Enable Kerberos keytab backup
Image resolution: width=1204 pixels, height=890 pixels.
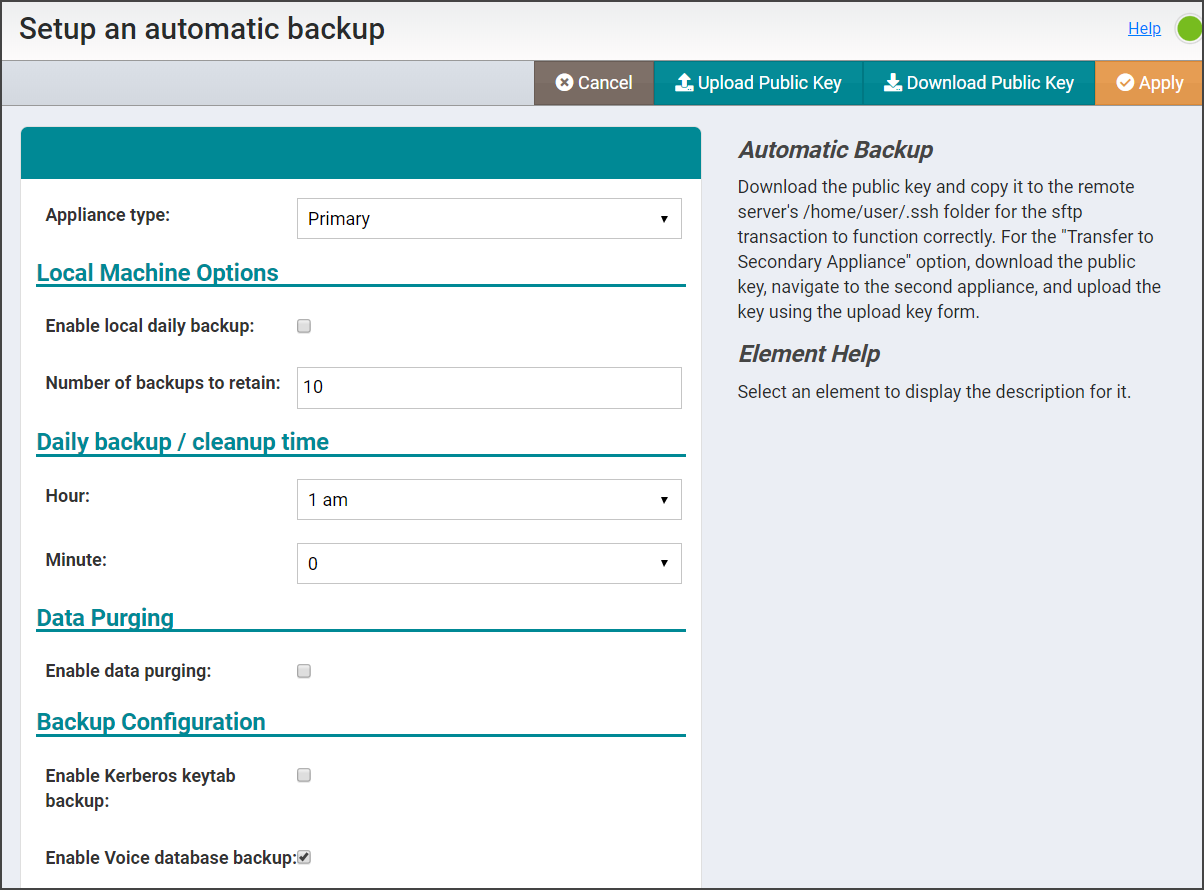(x=303, y=774)
